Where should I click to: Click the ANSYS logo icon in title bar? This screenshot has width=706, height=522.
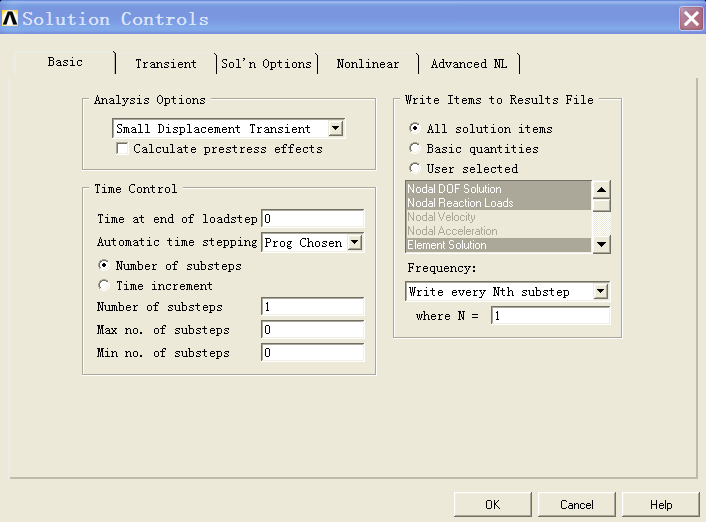coord(11,19)
